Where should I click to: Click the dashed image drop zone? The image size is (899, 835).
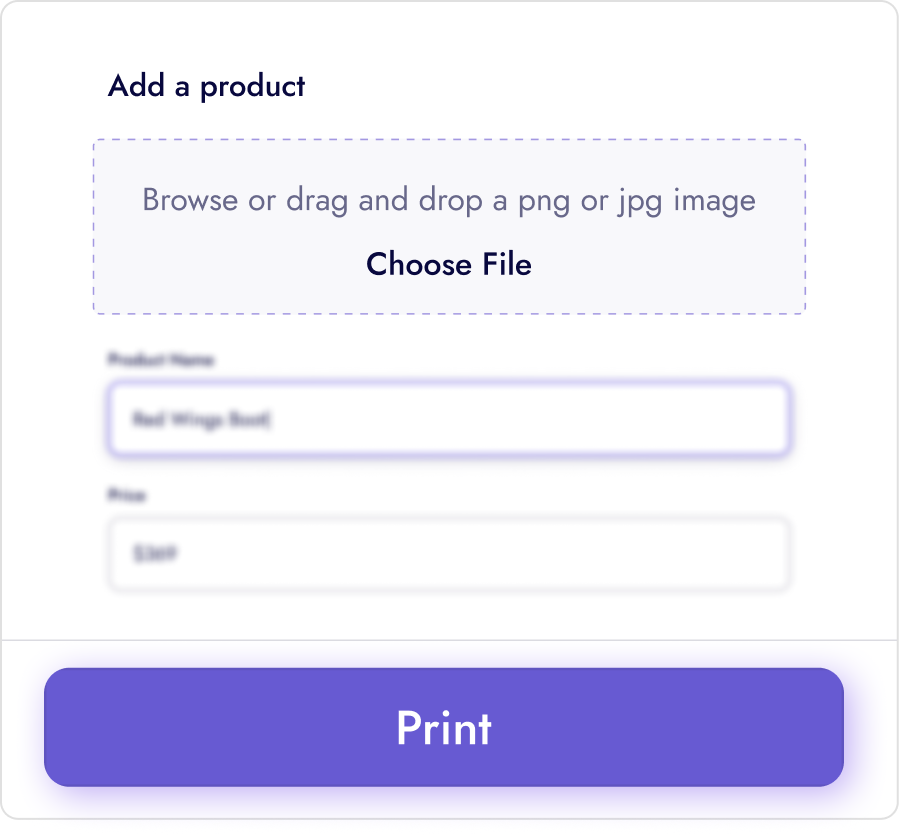coord(448,225)
